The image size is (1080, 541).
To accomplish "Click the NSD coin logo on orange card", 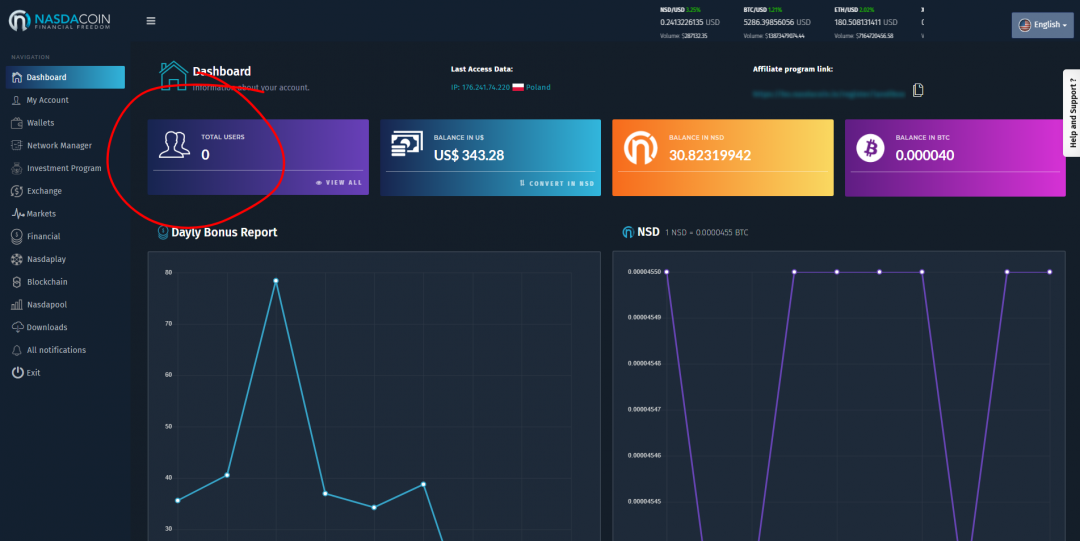I will pyautogui.click(x=639, y=149).
